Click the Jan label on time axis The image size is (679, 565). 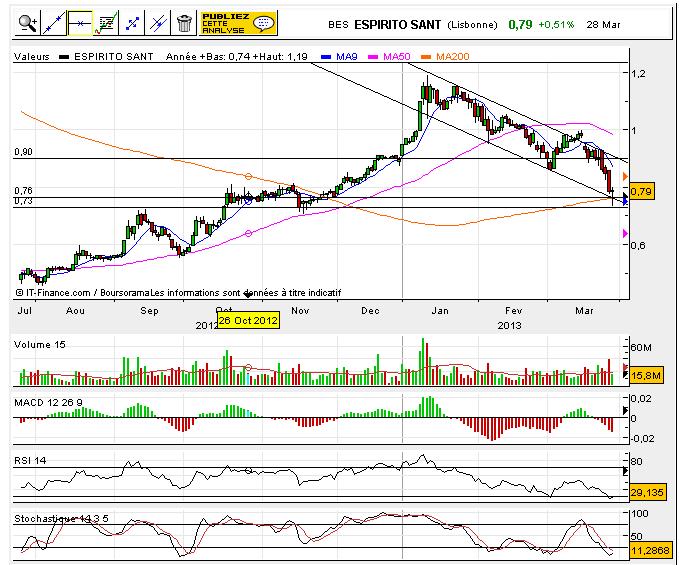(440, 310)
